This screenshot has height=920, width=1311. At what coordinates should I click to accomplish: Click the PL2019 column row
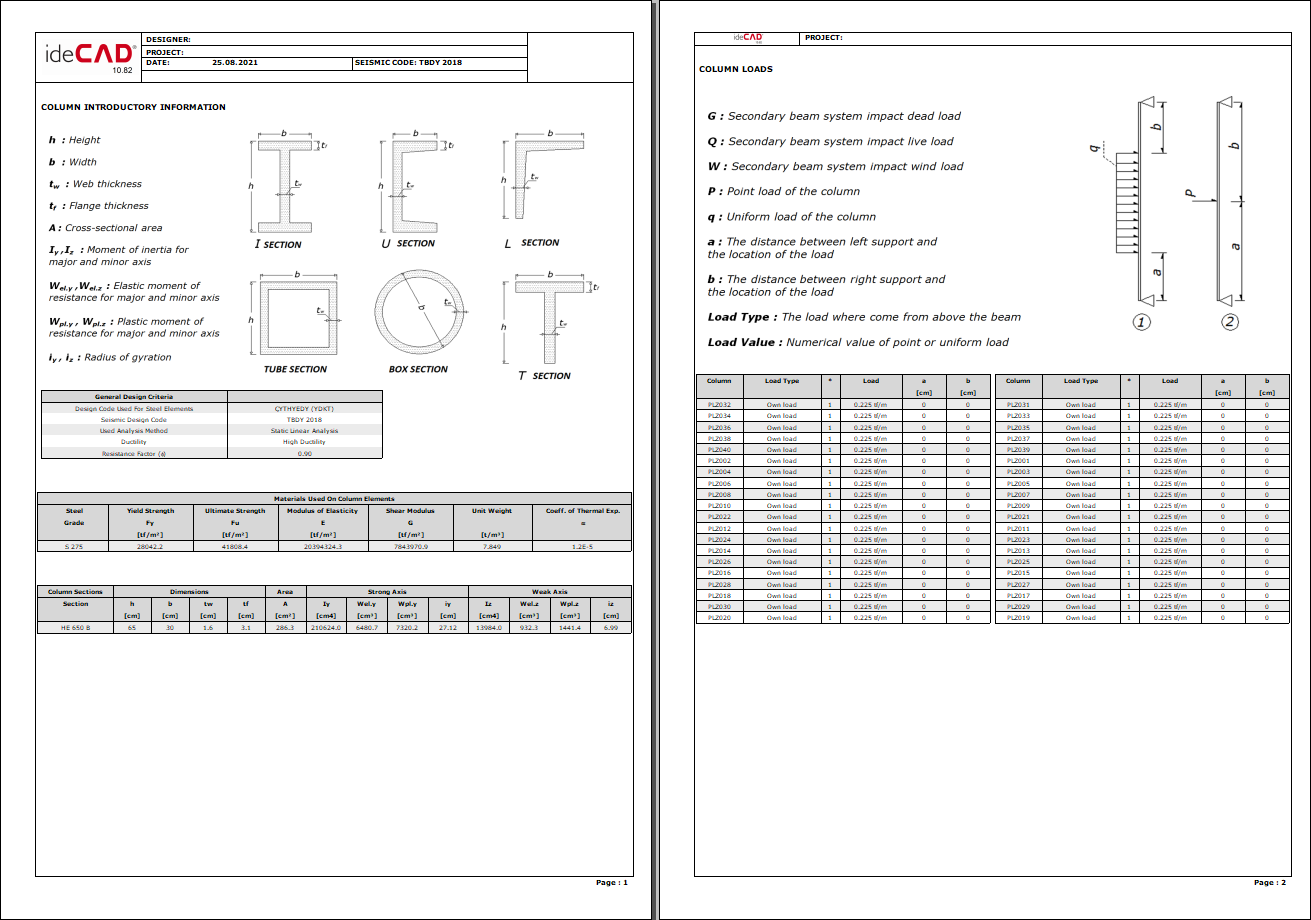pyautogui.click(x=1018, y=618)
